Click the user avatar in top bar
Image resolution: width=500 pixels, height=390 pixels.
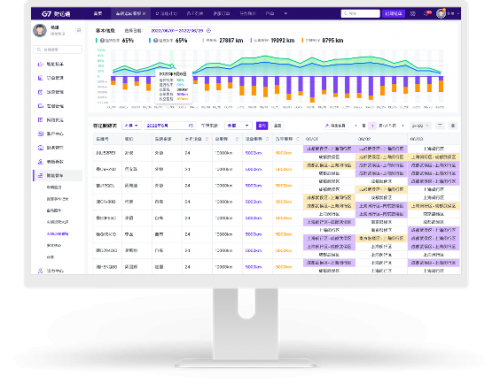[x=441, y=14]
